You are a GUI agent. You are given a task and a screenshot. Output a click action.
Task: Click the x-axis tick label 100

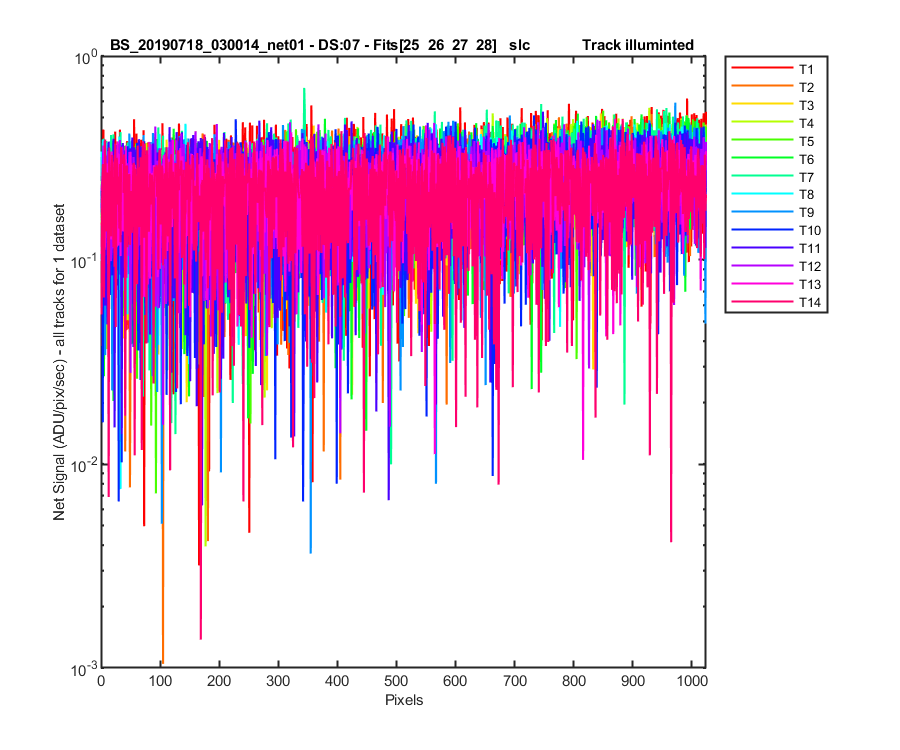160,681
